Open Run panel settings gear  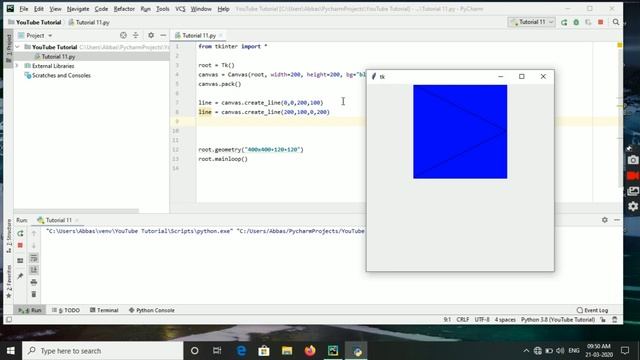[604, 220]
